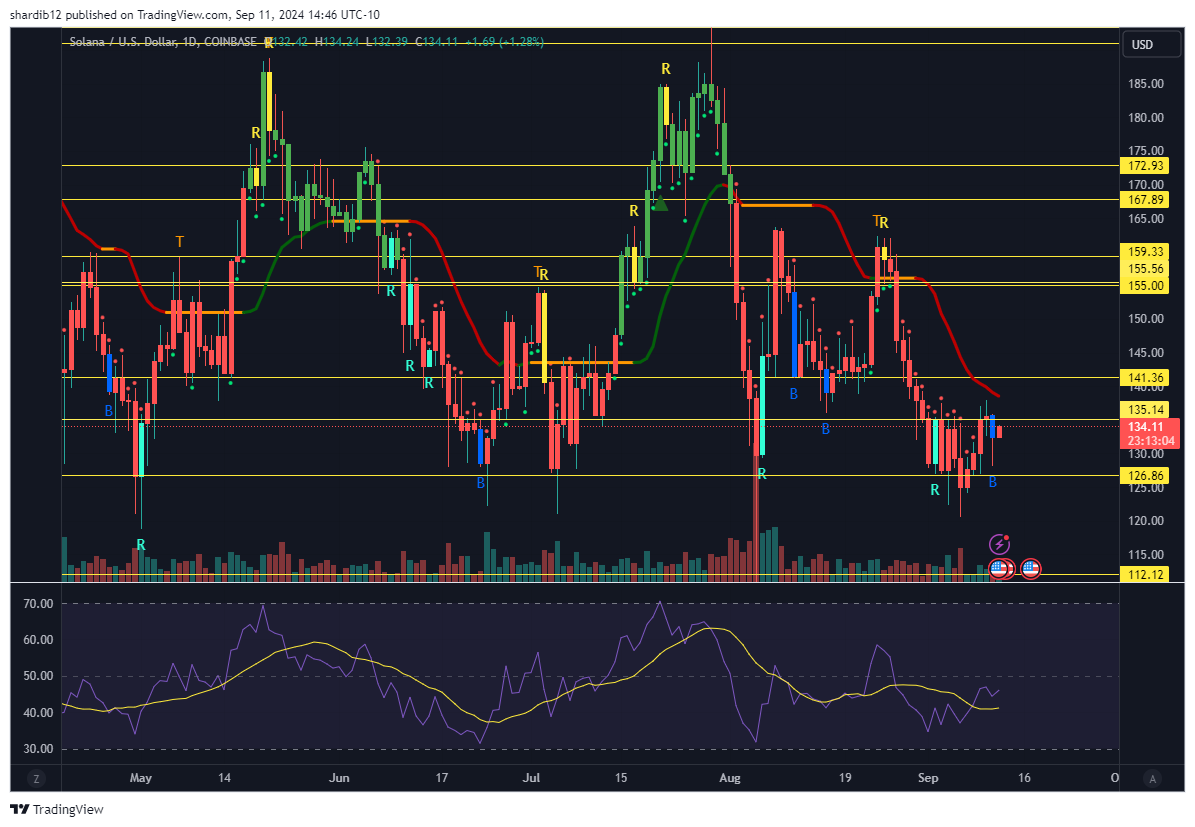Click the leftmost US flag economic event marker
The image size is (1195, 827).
[997, 568]
